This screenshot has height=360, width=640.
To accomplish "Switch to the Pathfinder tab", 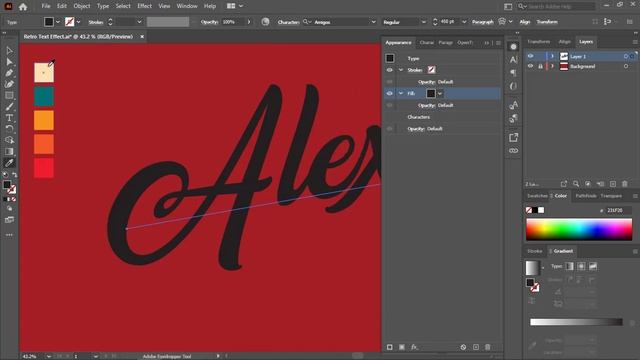I will coord(585,196).
